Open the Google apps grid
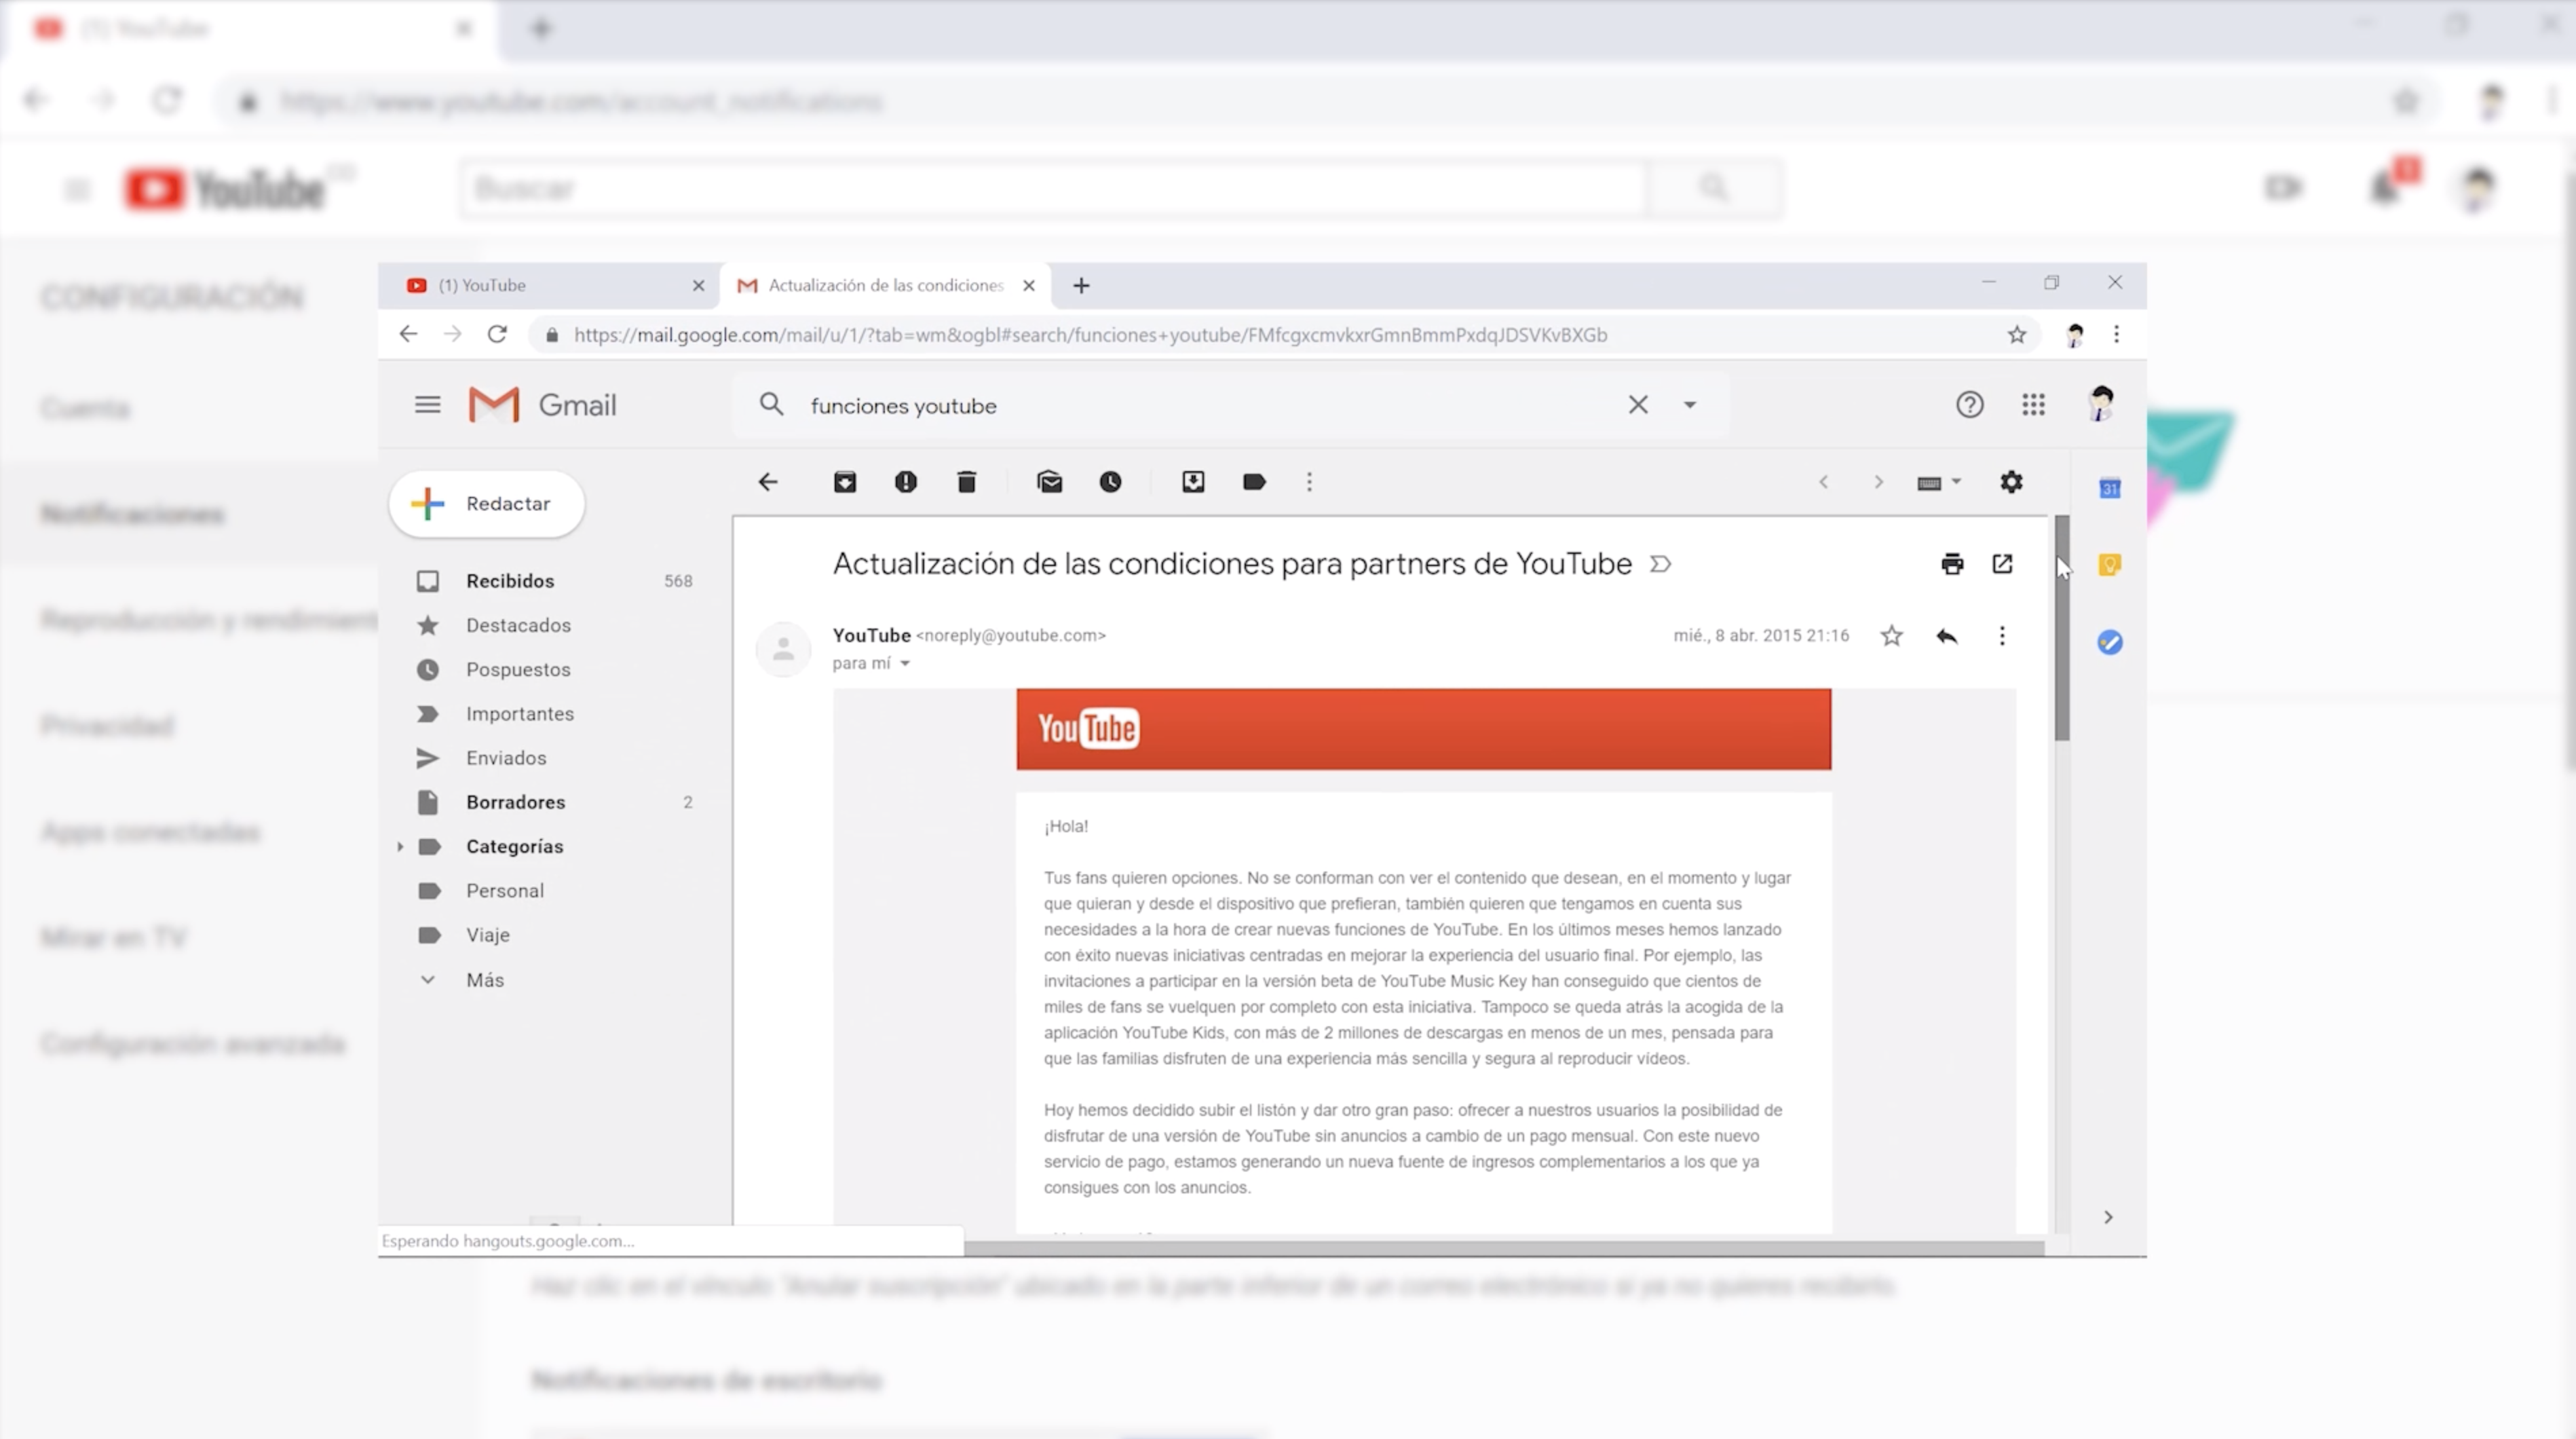 click(2033, 405)
